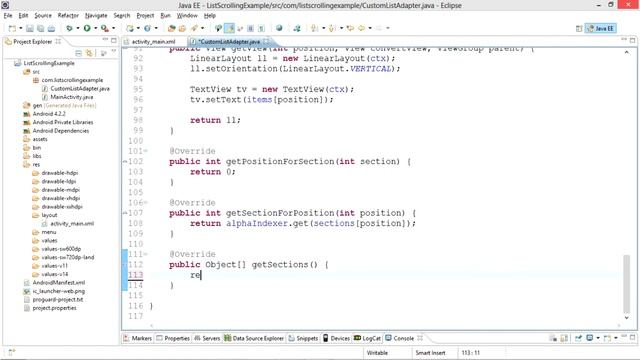Image resolution: width=640 pixels, height=360 pixels.
Task: Open the dropdown arrow next to Run icon
Action: [96, 28]
